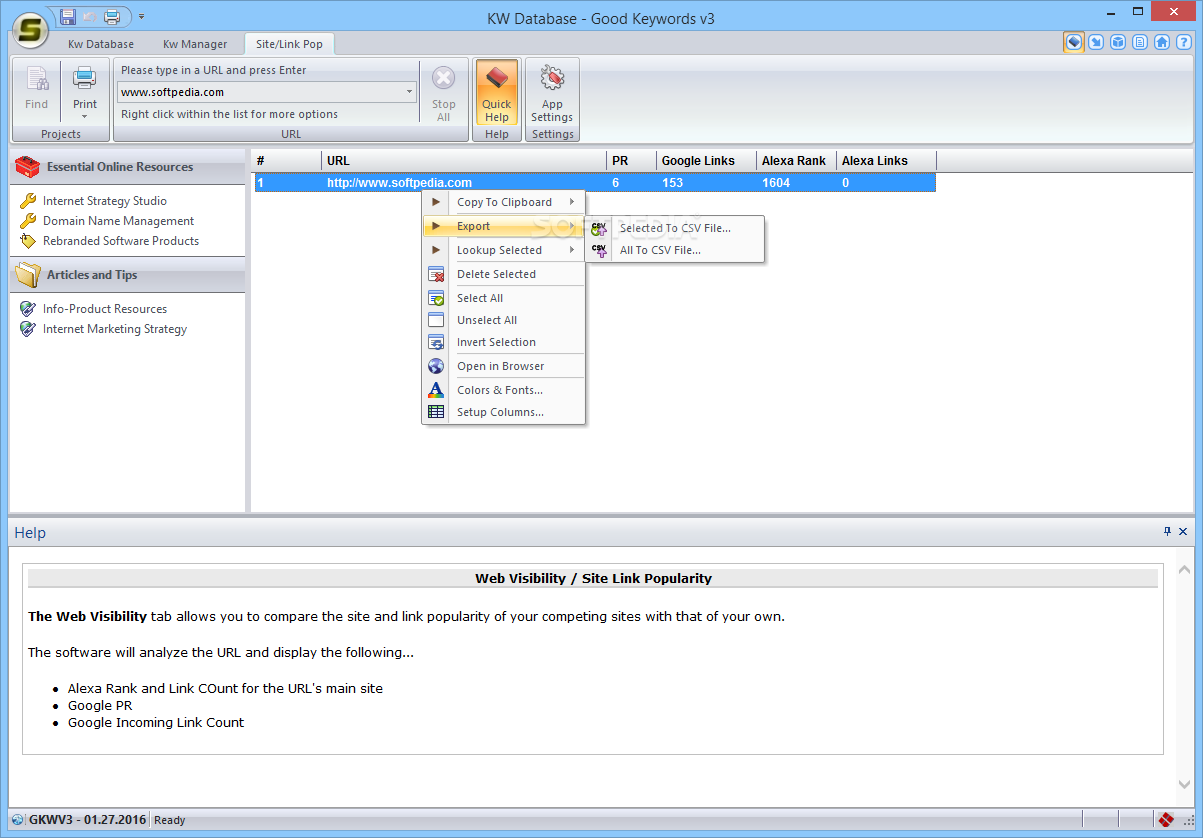Open App Settings from the ribbon

click(552, 92)
